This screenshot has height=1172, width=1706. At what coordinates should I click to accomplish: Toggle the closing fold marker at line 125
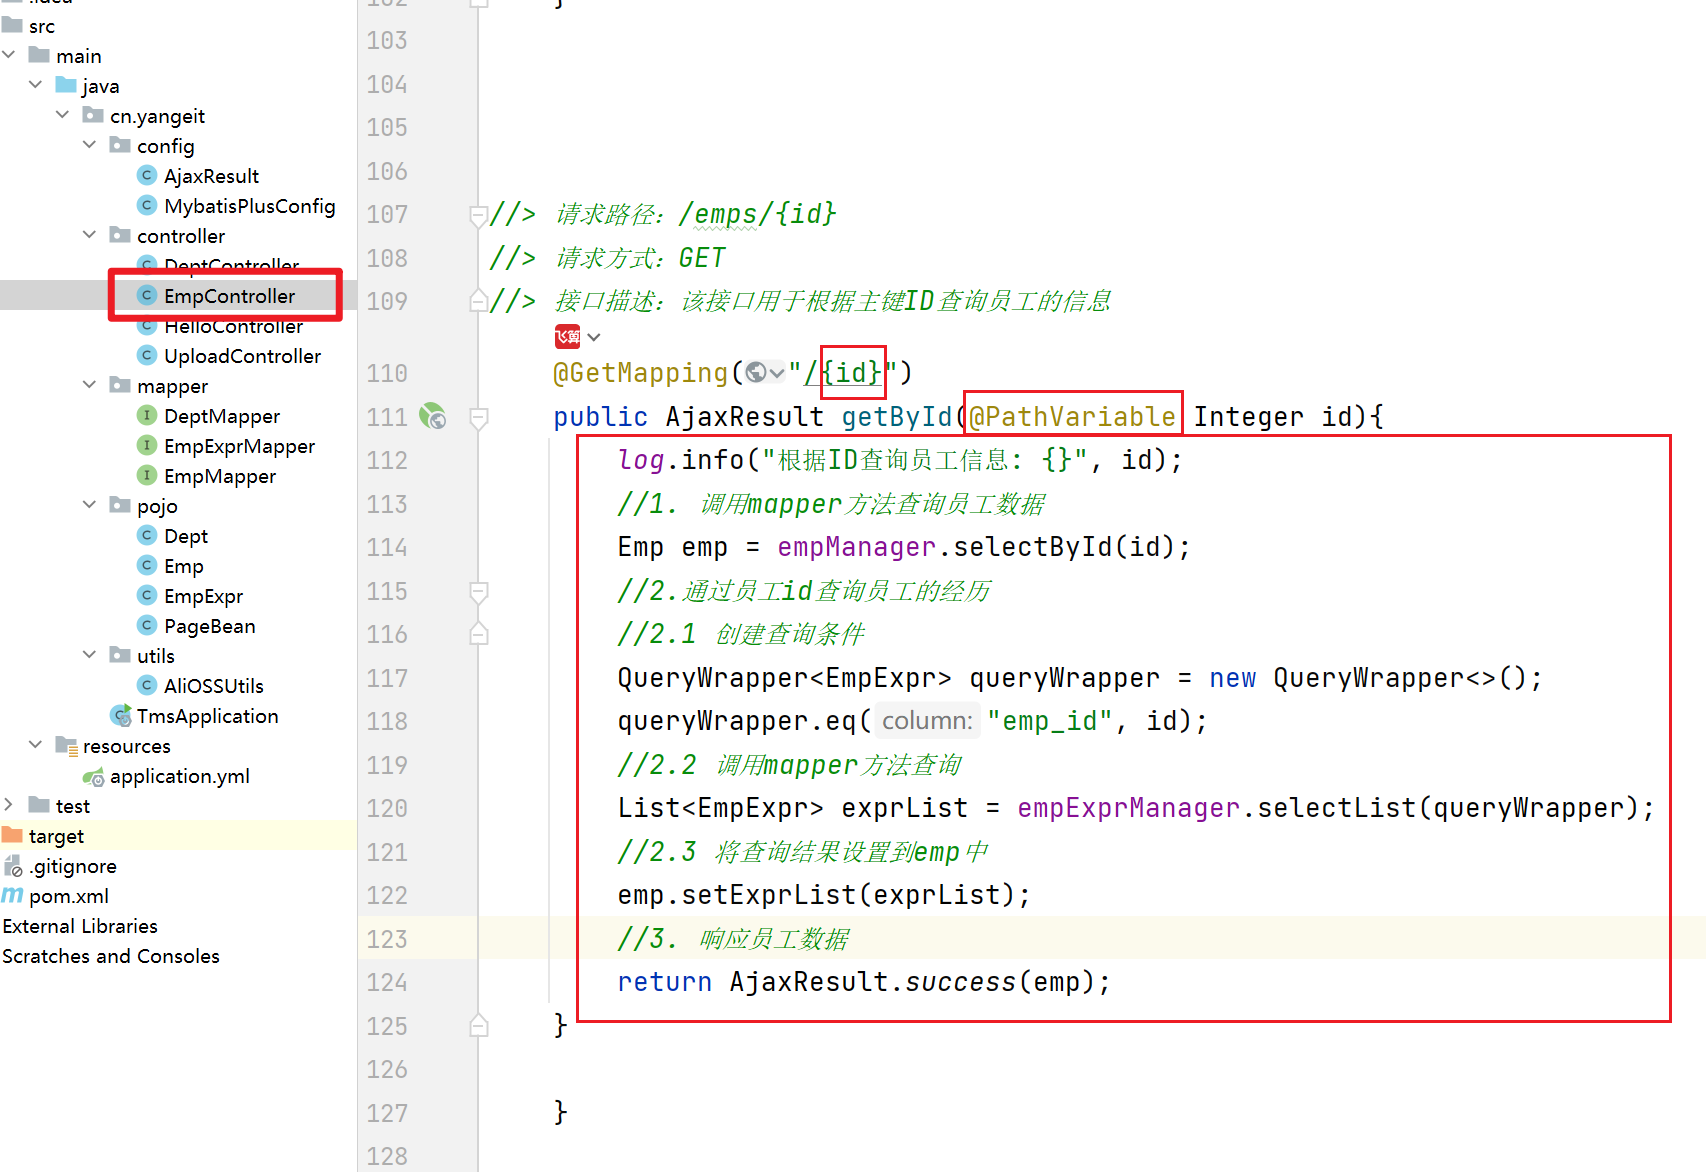click(478, 1026)
